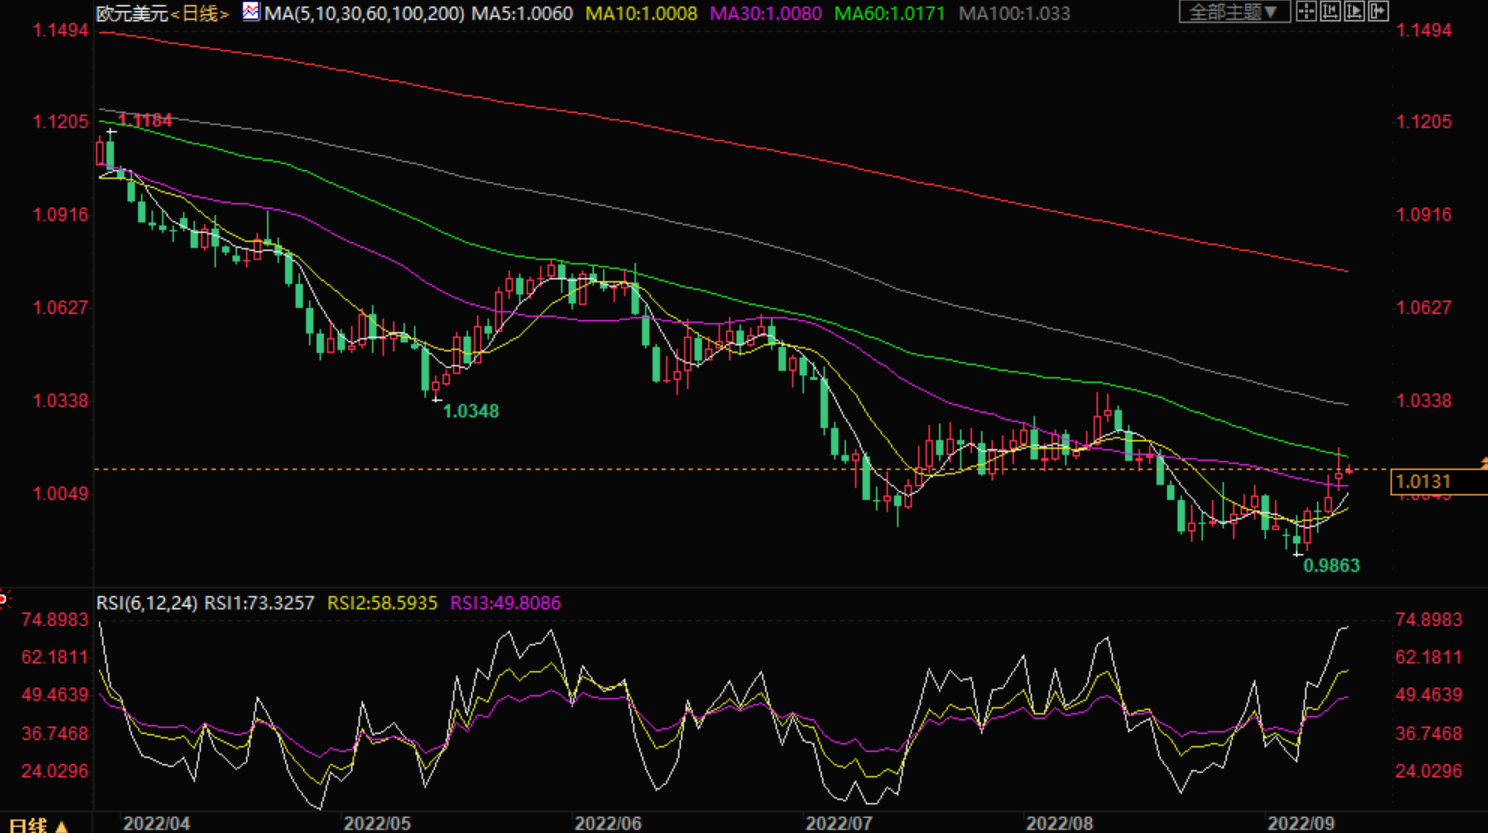Open the RSI(6,12,24) parameter settings
1488x833 pixels.
point(147,603)
